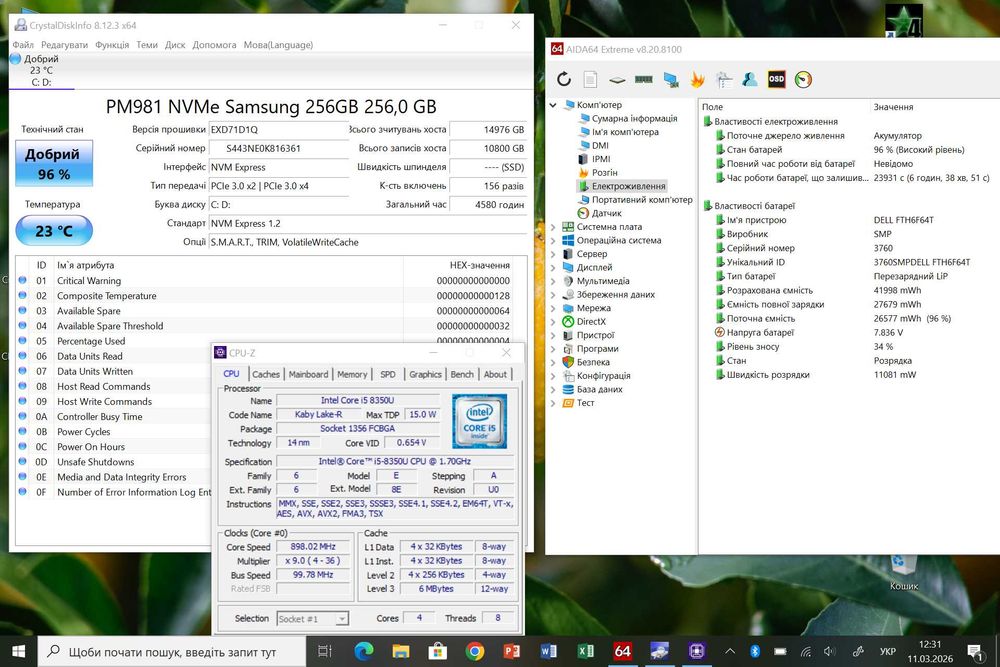The width and height of the screenshot is (1000, 667).
Task: Expand the Дисплей tree node
Action: tap(552, 268)
